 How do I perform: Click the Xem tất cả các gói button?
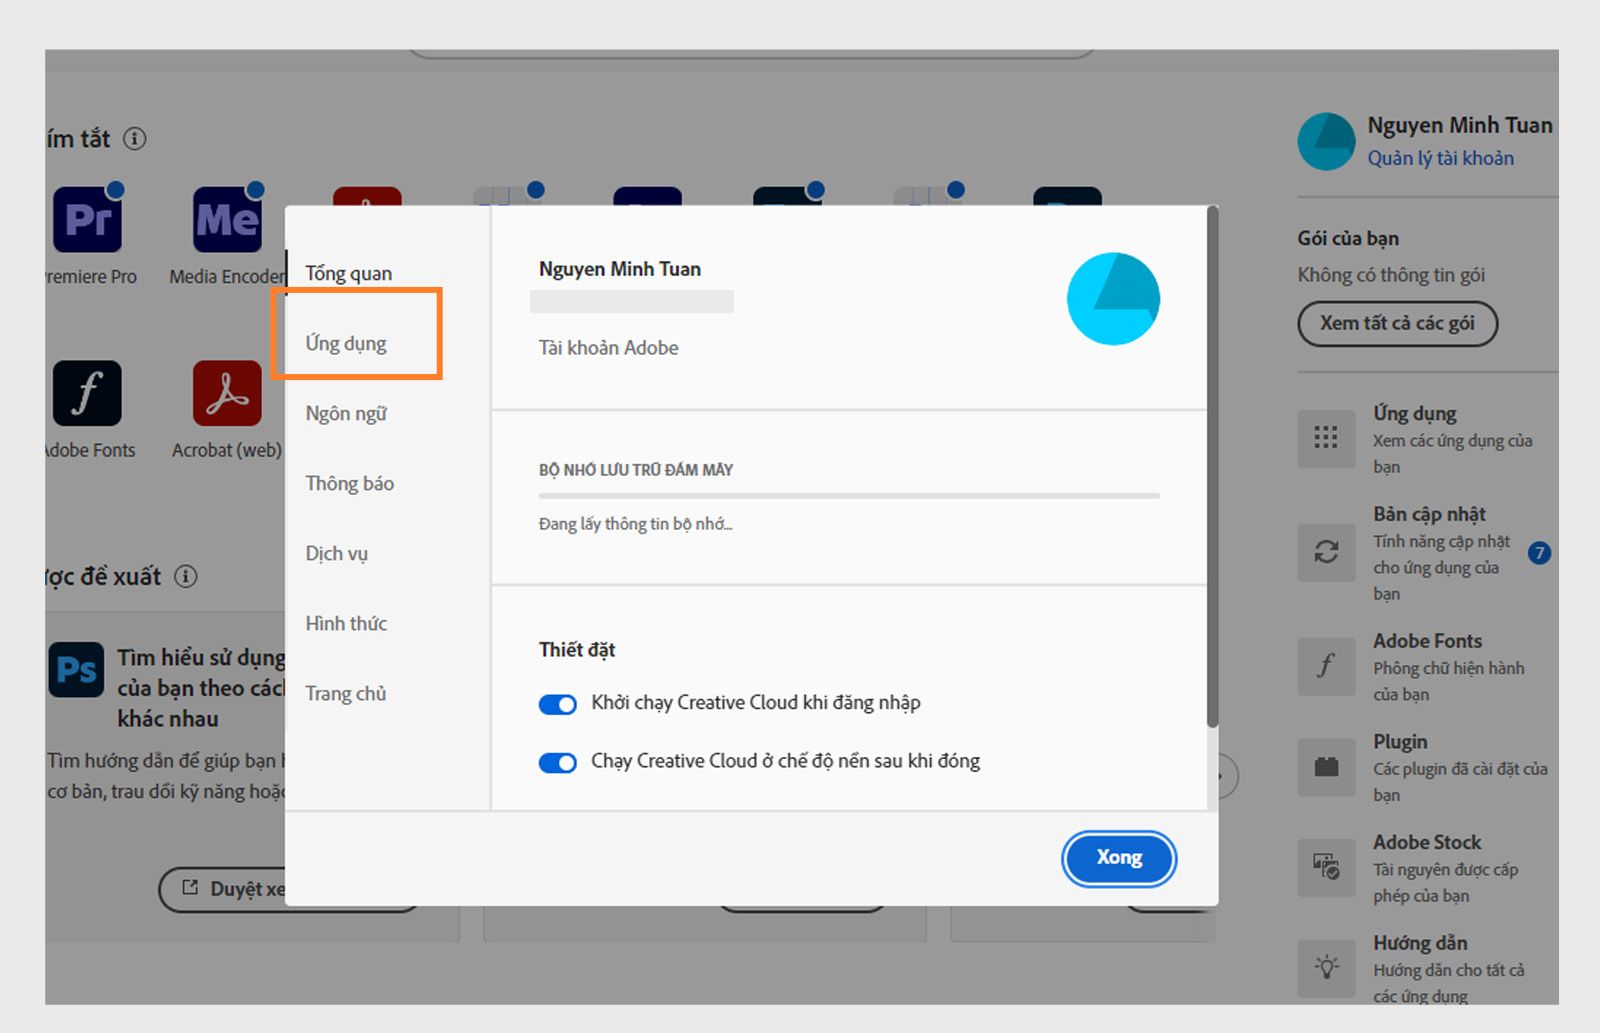tap(1397, 323)
